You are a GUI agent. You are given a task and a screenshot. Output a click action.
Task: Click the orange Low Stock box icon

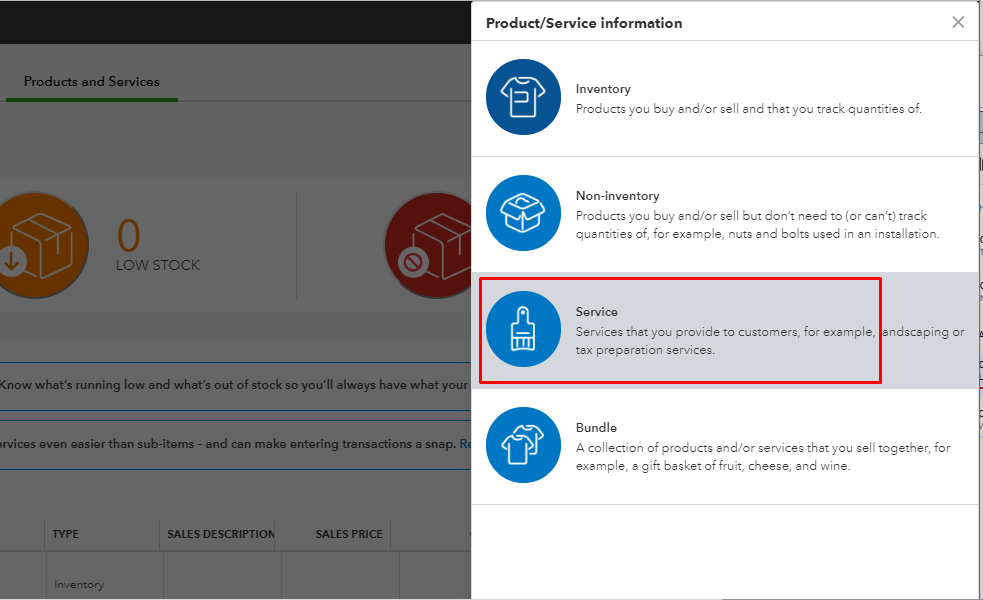[x=35, y=244]
